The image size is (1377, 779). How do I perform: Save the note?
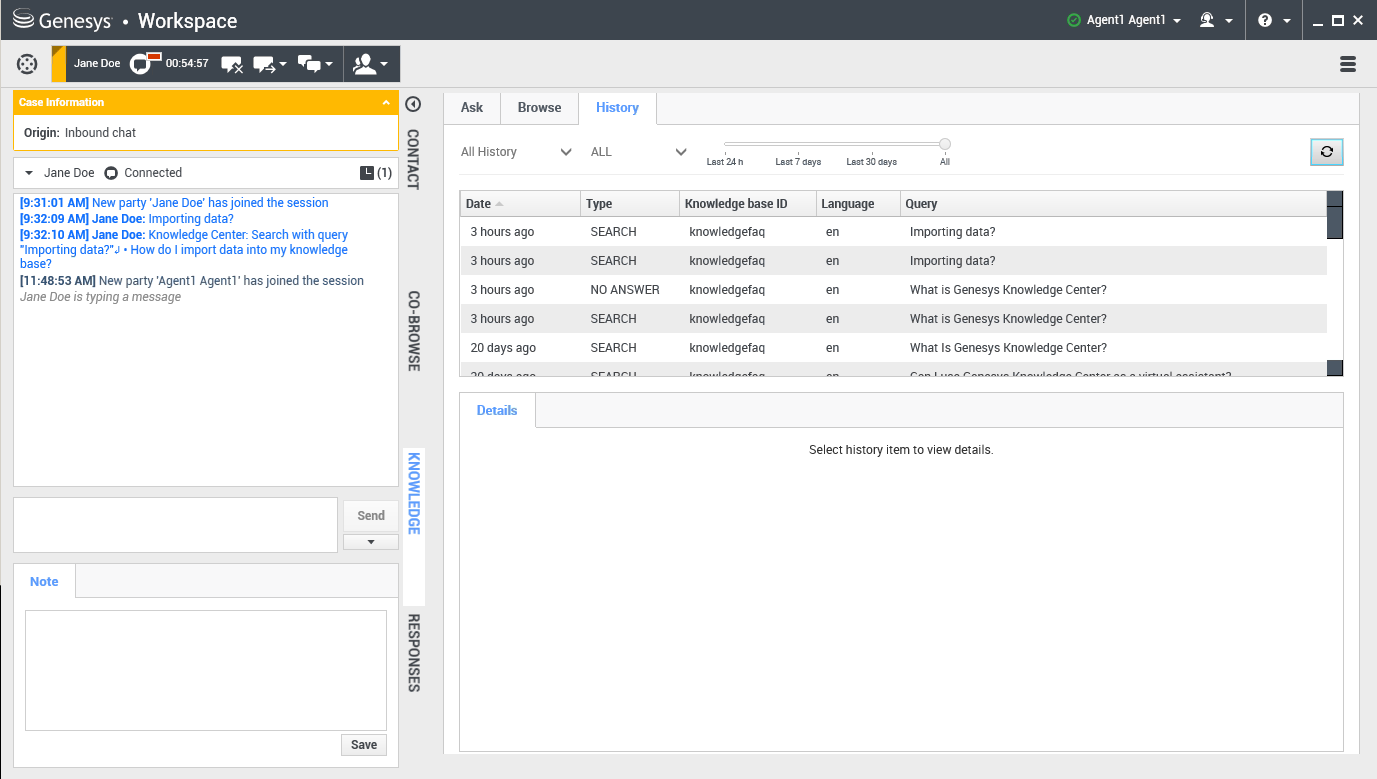point(364,745)
